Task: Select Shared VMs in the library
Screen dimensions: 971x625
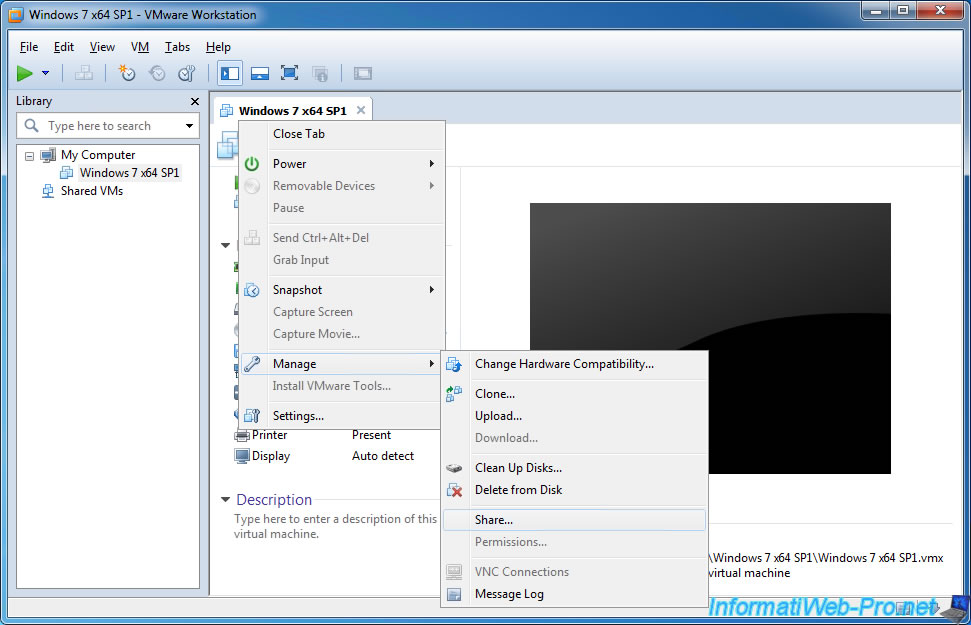Action: pos(92,191)
